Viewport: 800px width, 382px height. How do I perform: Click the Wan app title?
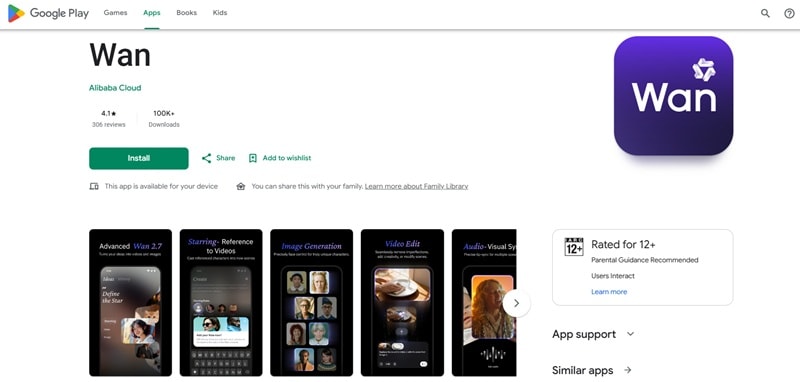coord(120,55)
